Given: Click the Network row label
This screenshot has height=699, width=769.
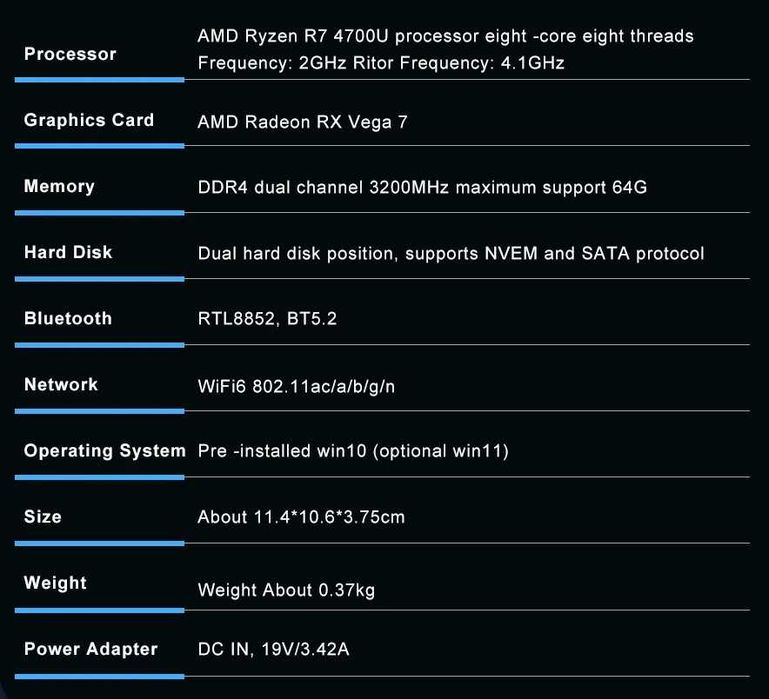Looking at the screenshot, I should point(61,384).
